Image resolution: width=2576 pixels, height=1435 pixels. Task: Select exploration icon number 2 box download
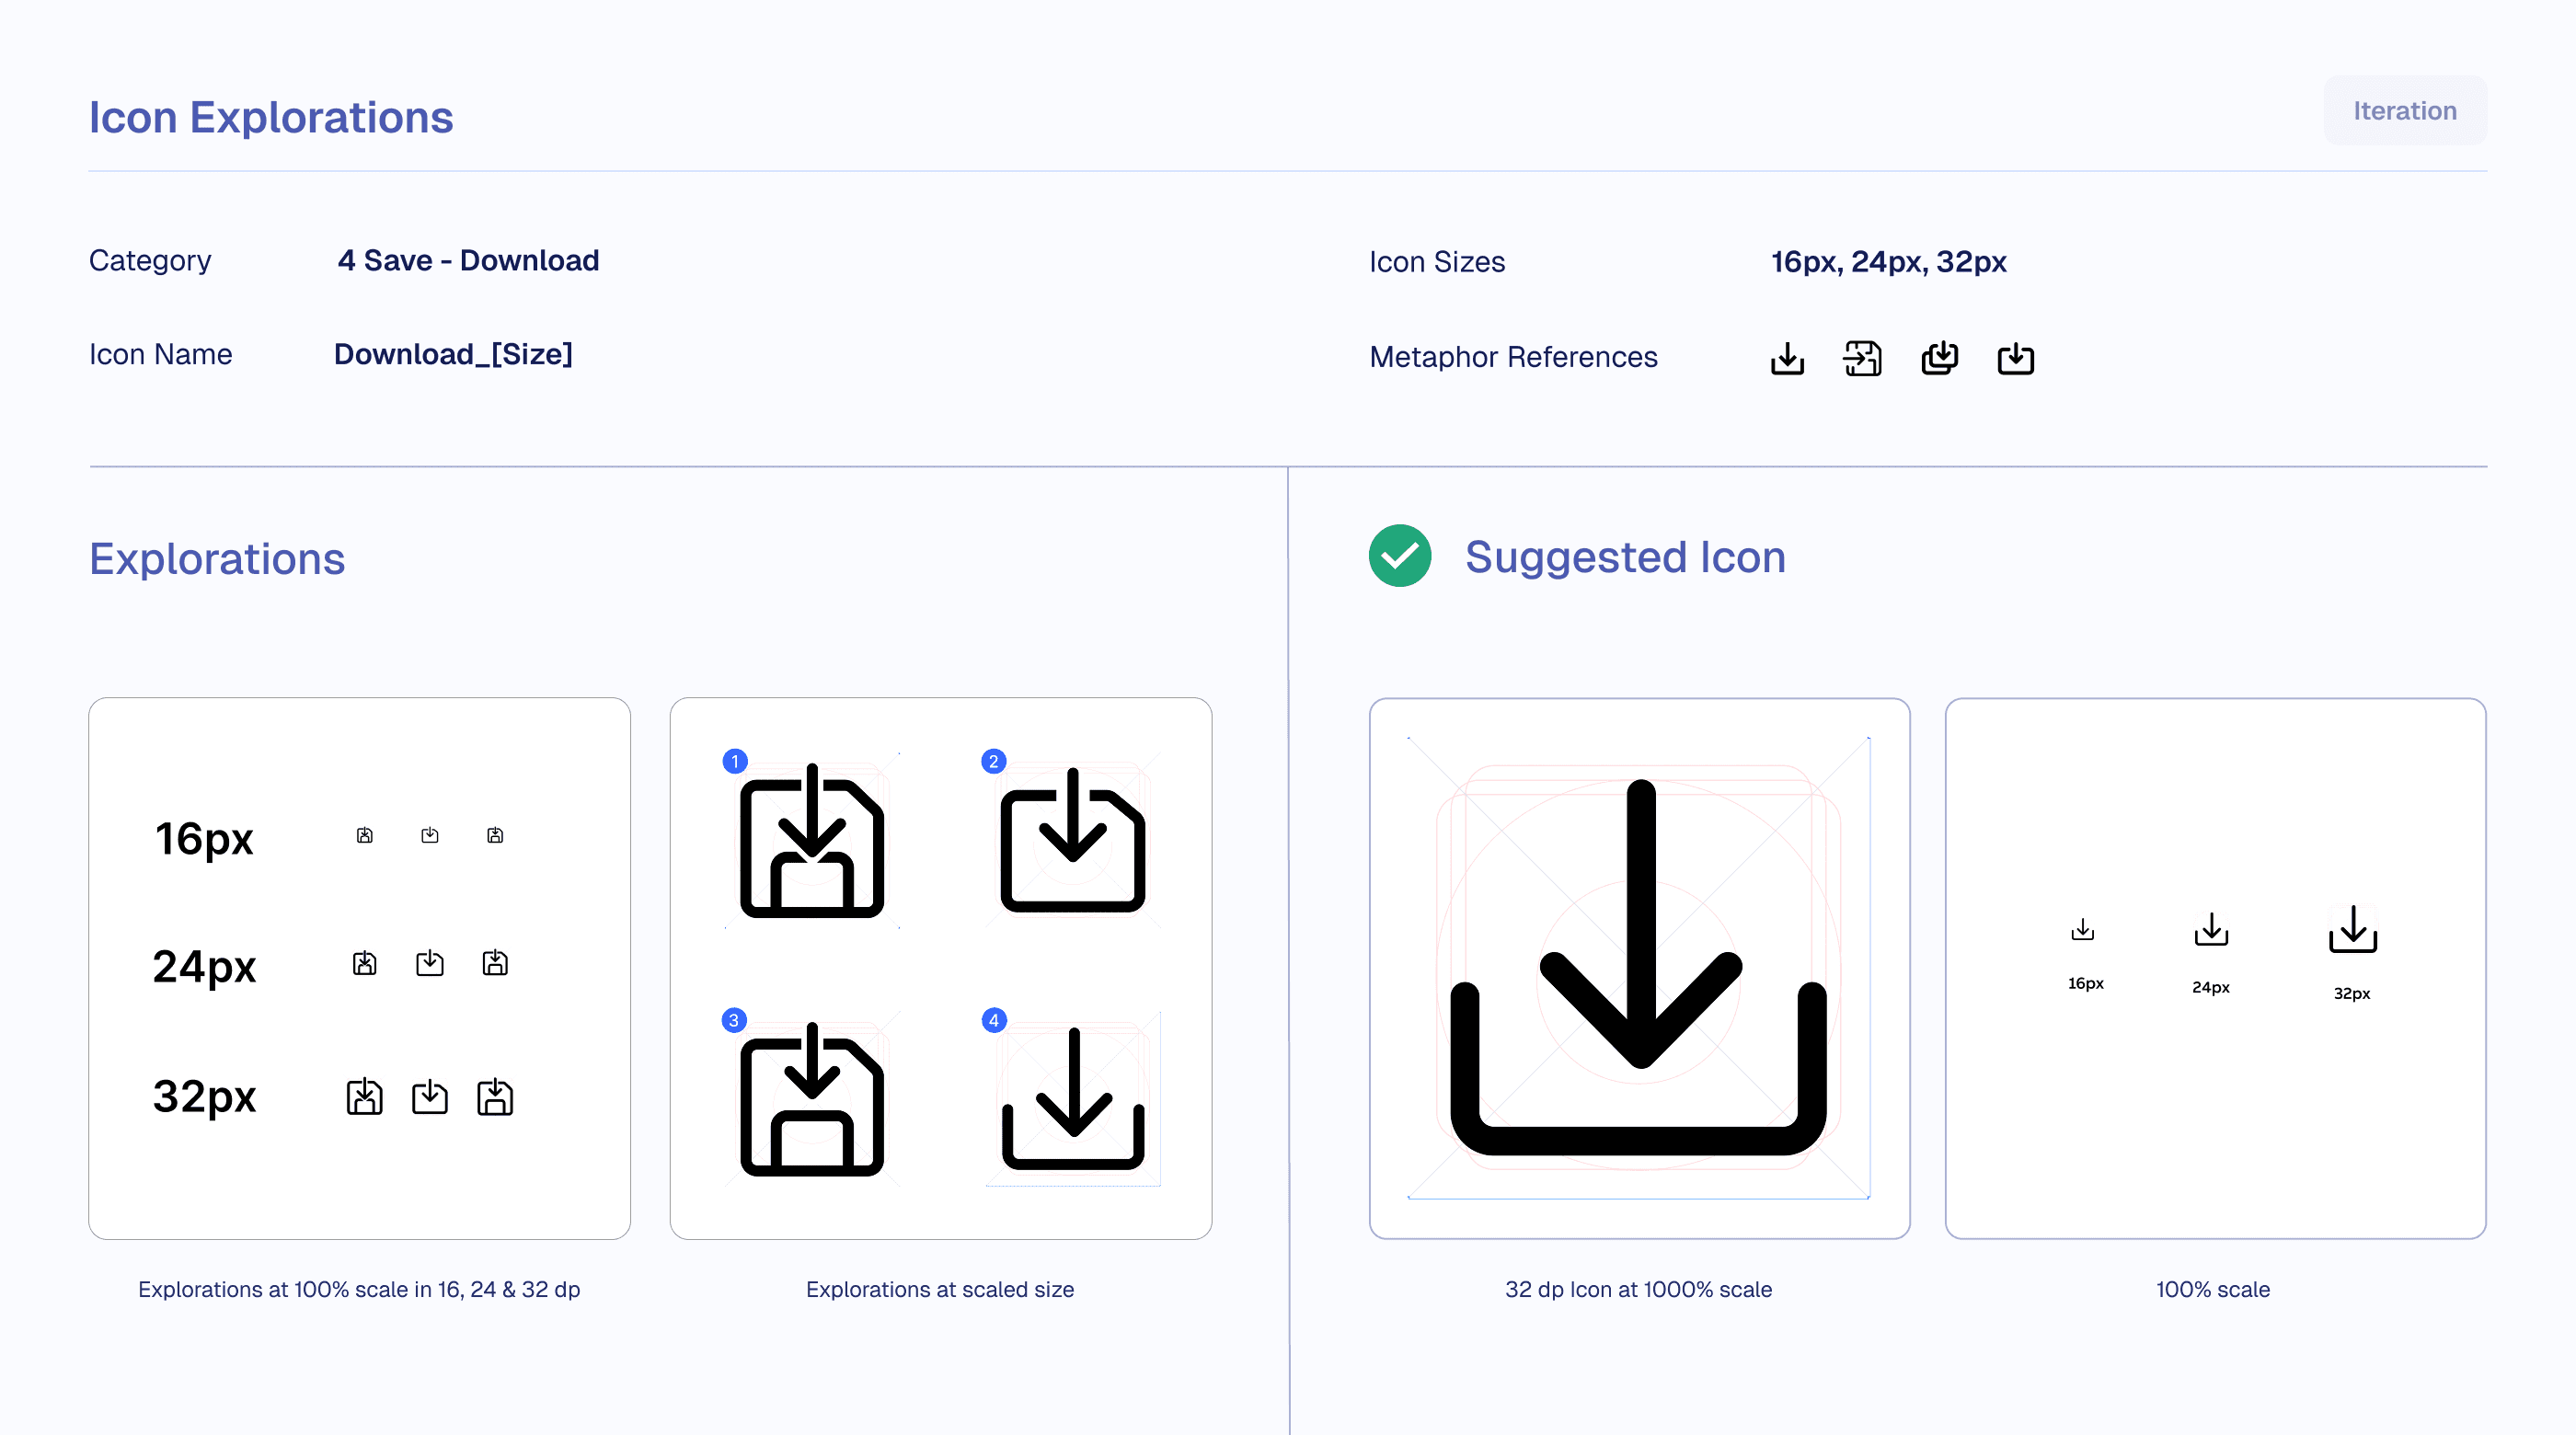tap(1072, 843)
